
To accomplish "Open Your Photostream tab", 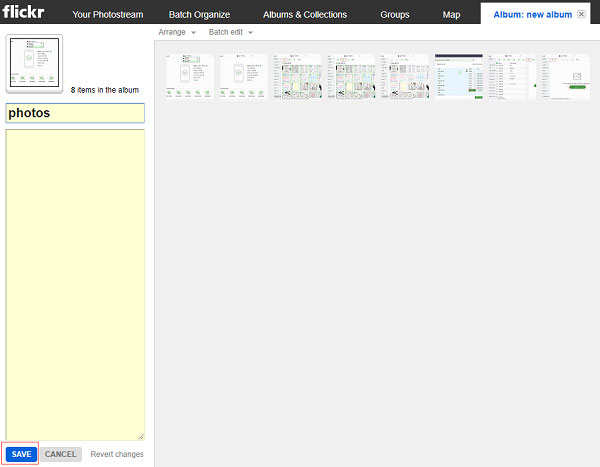I will click(108, 15).
